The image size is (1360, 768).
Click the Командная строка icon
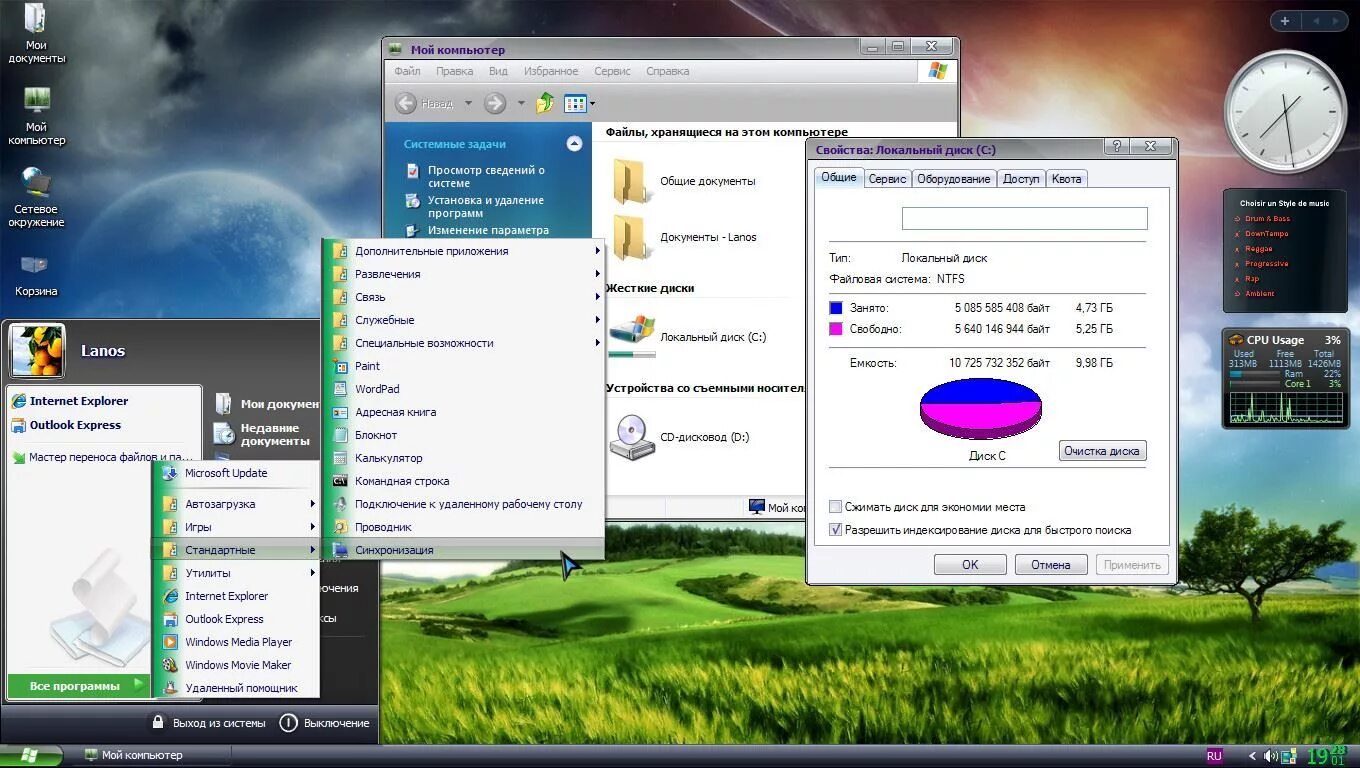340,481
